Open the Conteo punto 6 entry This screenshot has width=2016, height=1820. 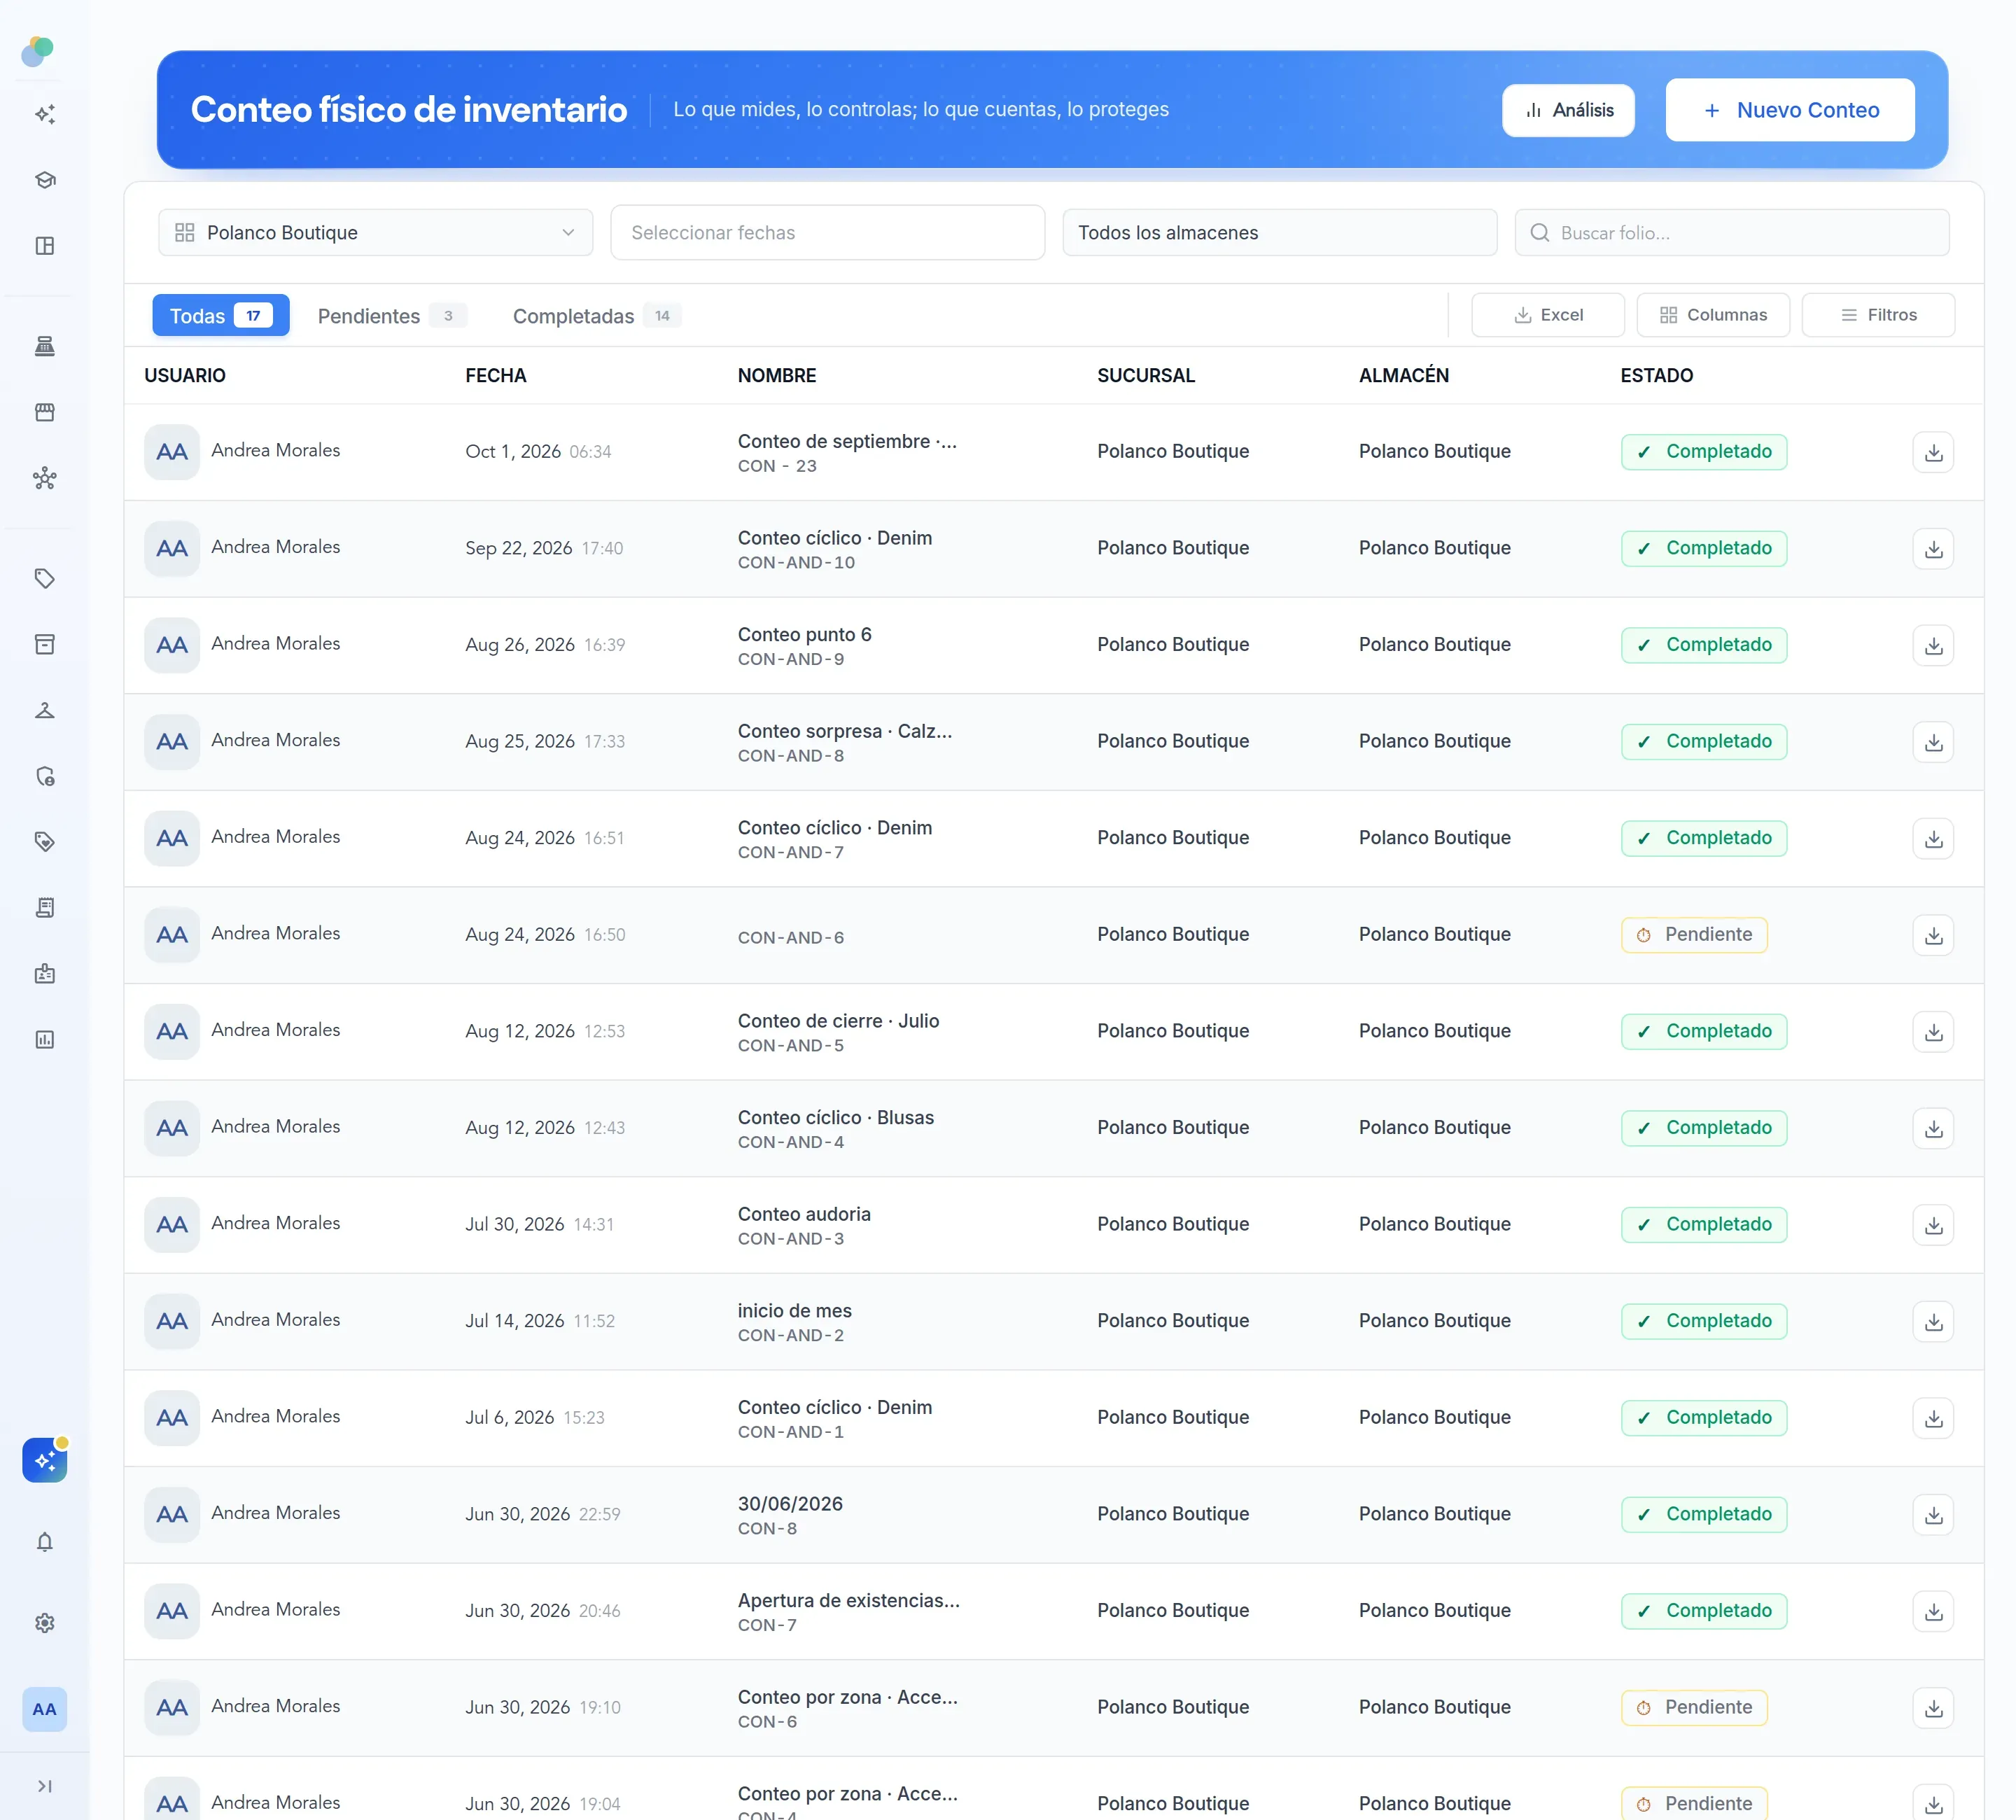coord(804,634)
